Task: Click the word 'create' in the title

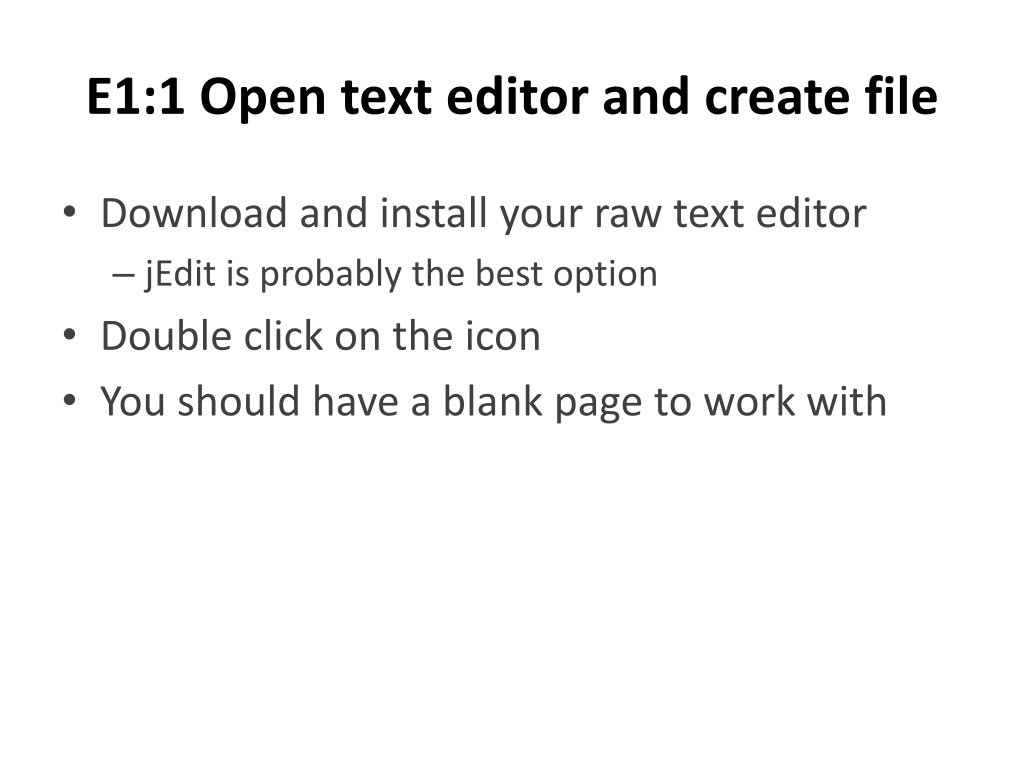Action: 778,97
